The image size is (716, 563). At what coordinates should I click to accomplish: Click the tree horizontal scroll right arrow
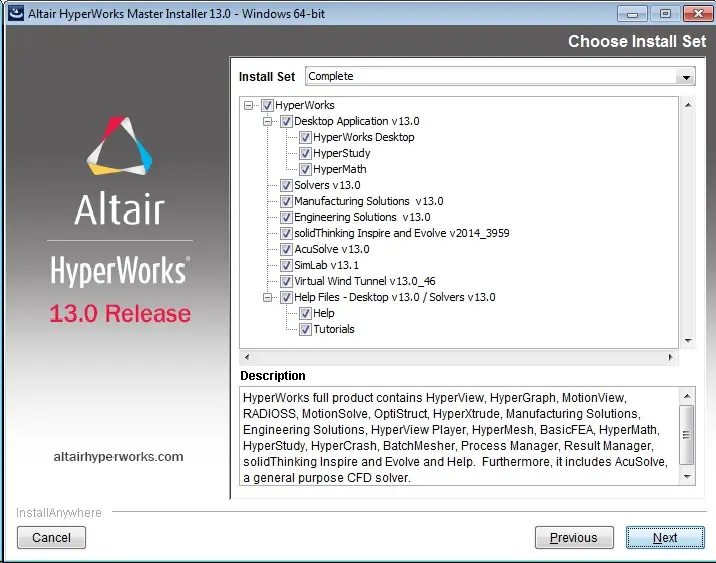[x=670, y=358]
